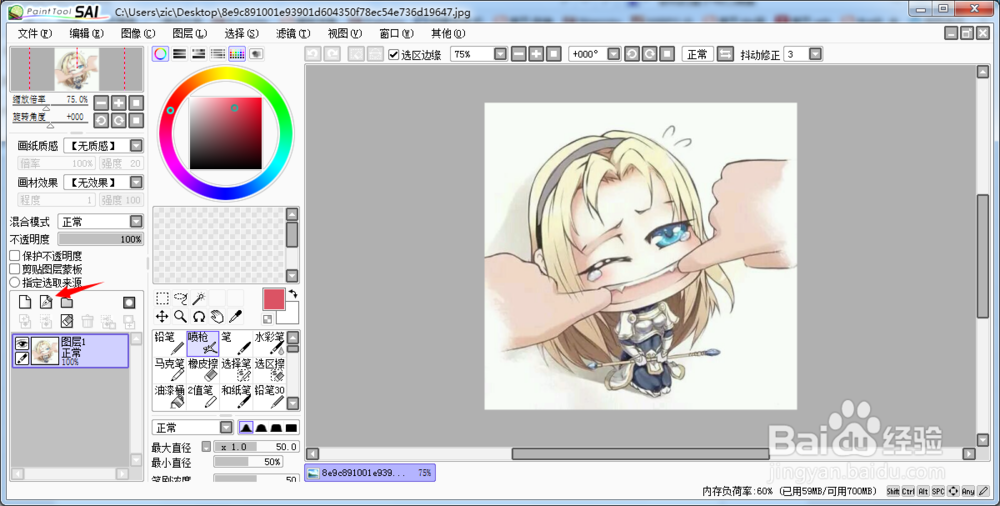Open the 抖动修正 stabilizer dropdown
Screen dimensions: 1000x506
815,54
